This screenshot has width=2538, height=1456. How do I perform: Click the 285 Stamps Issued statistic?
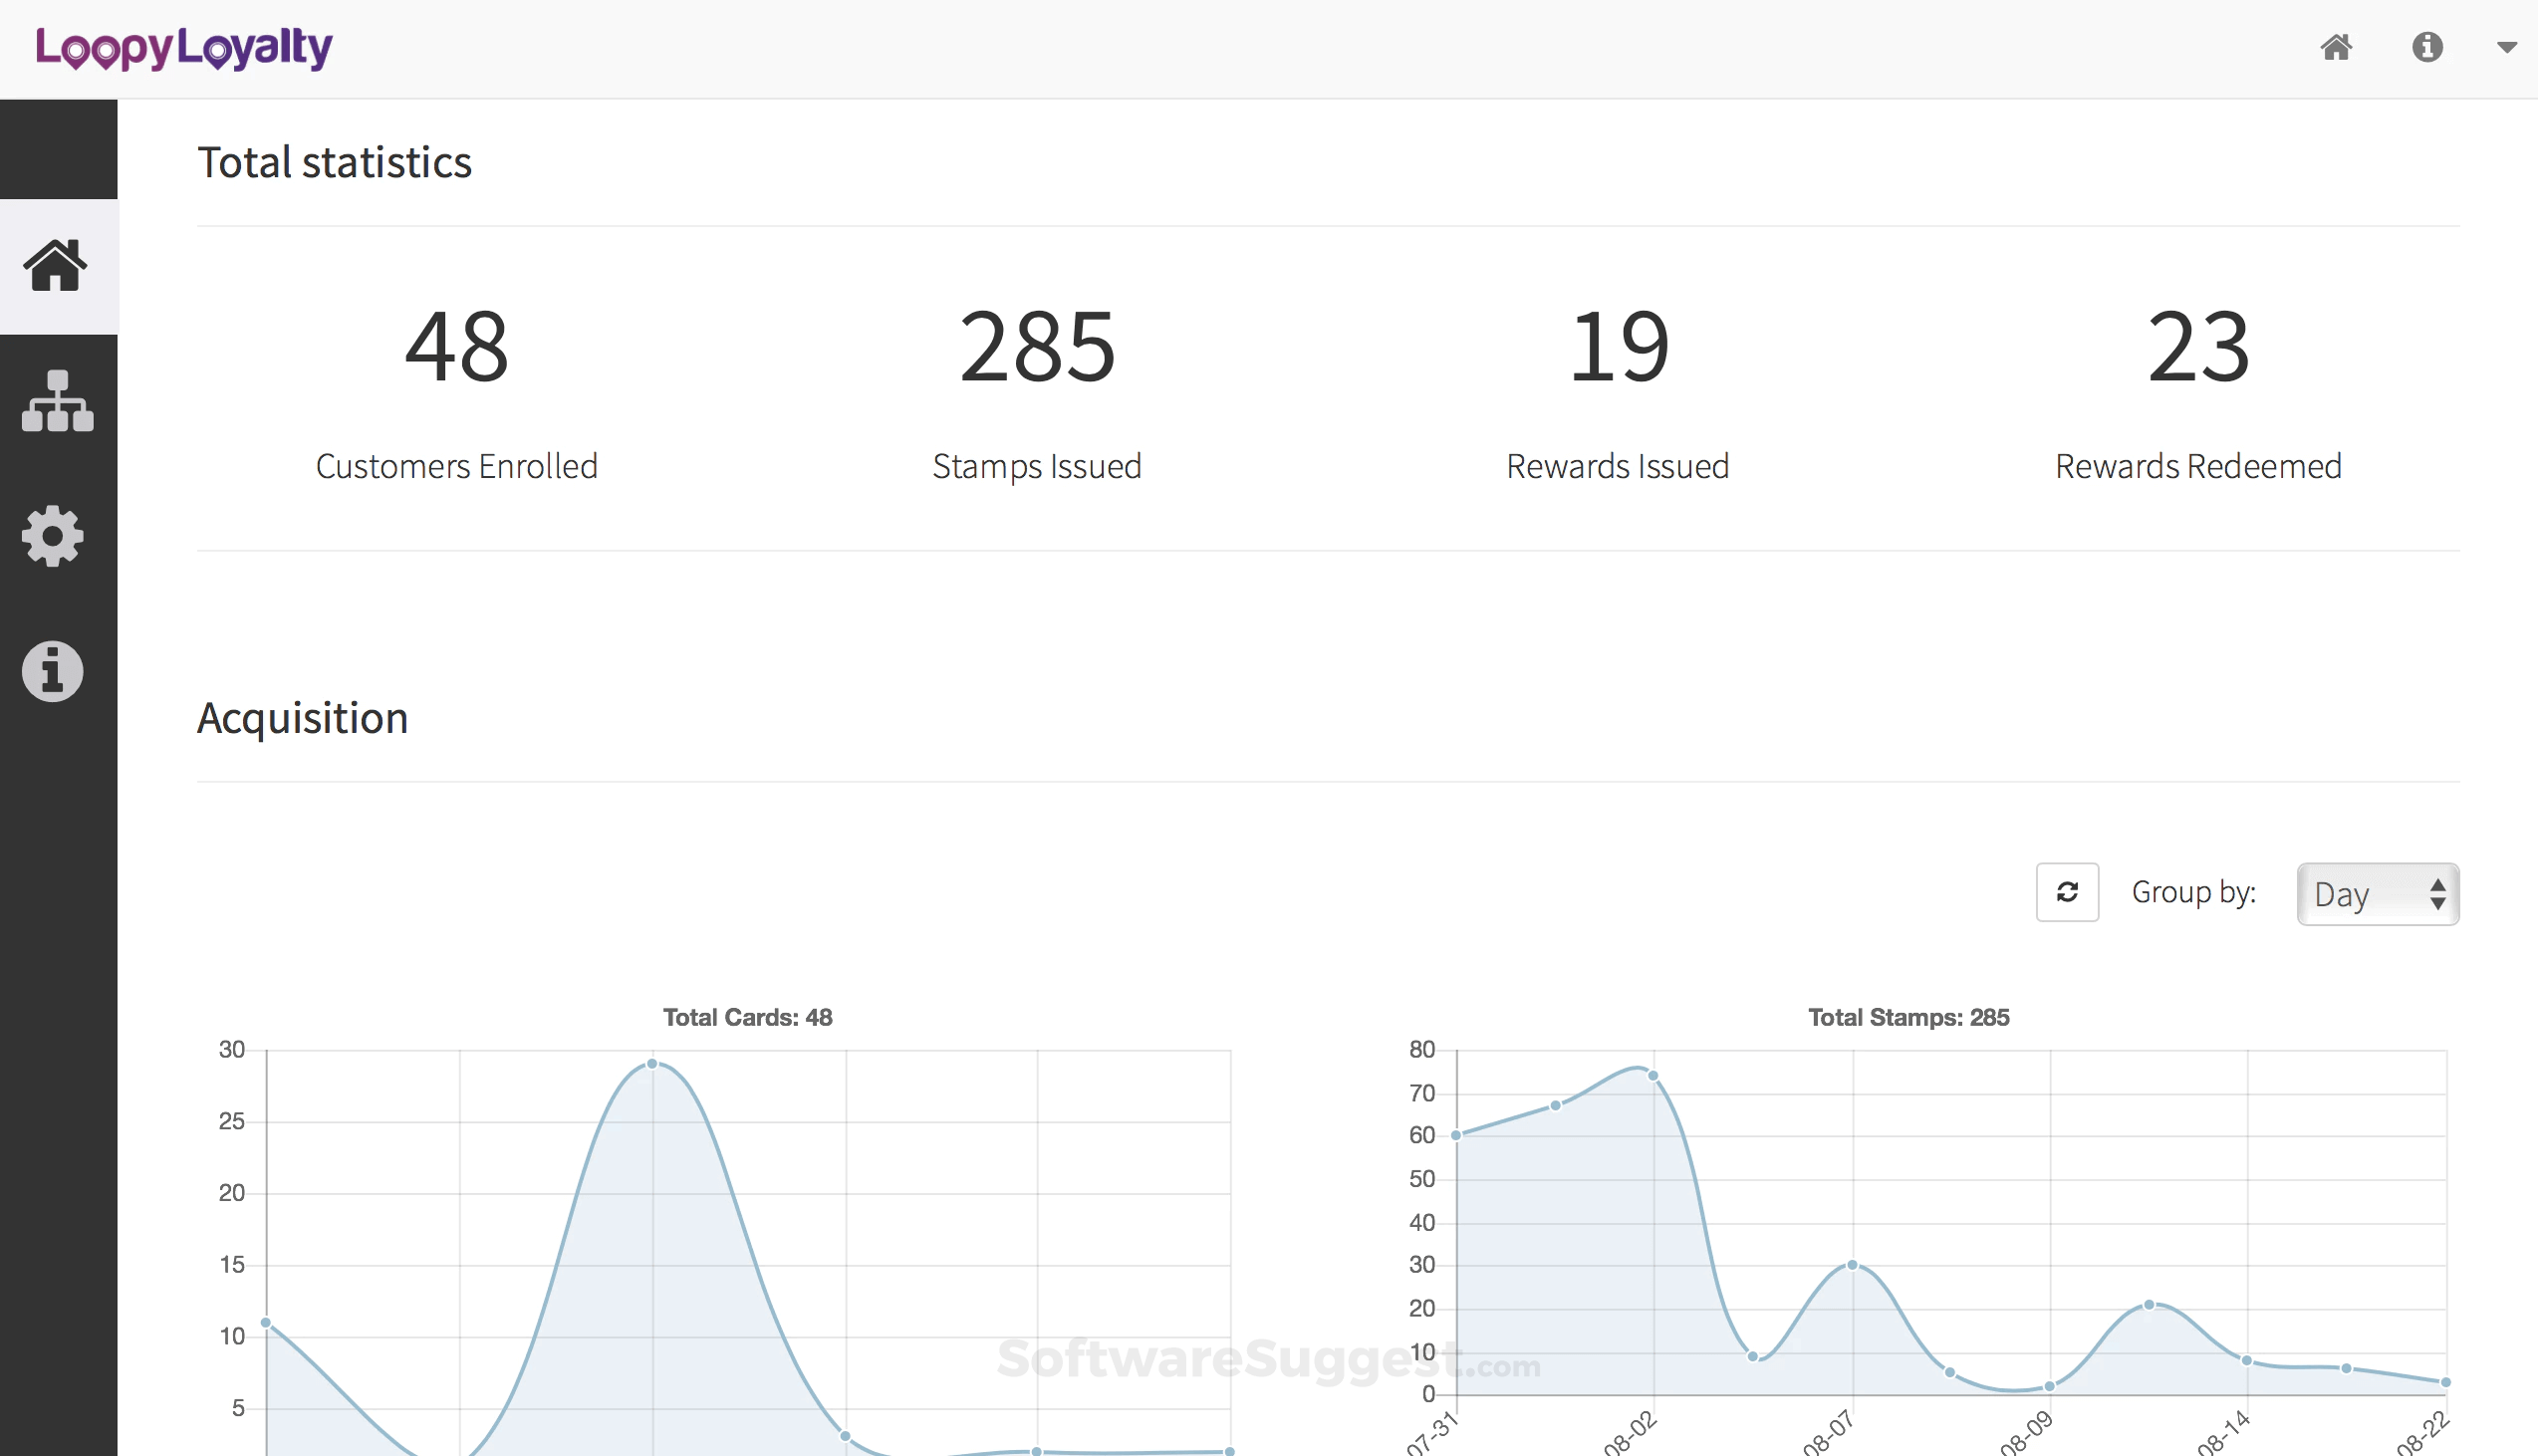(1037, 346)
